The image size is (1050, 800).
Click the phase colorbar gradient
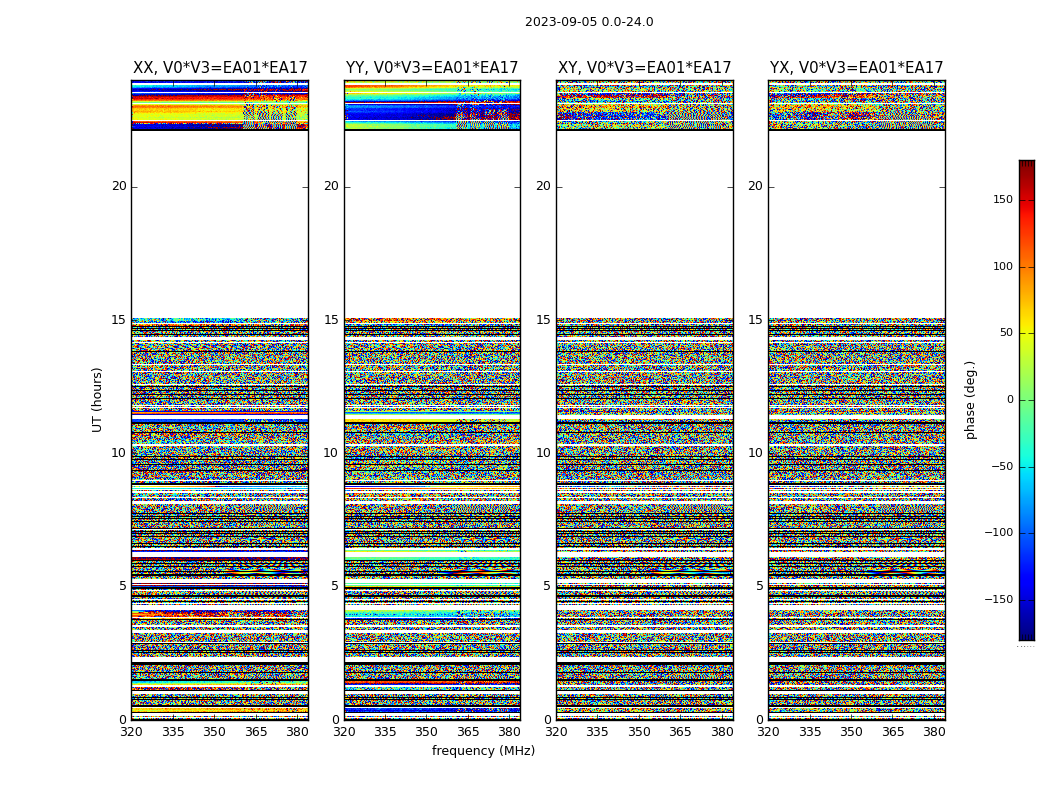coord(1027,400)
